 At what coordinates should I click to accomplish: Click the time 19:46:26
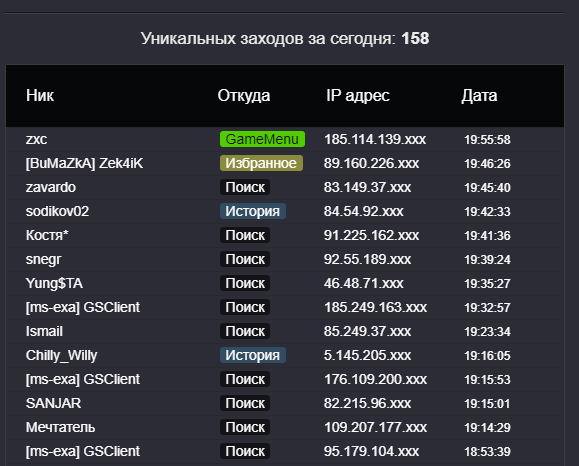click(x=487, y=164)
